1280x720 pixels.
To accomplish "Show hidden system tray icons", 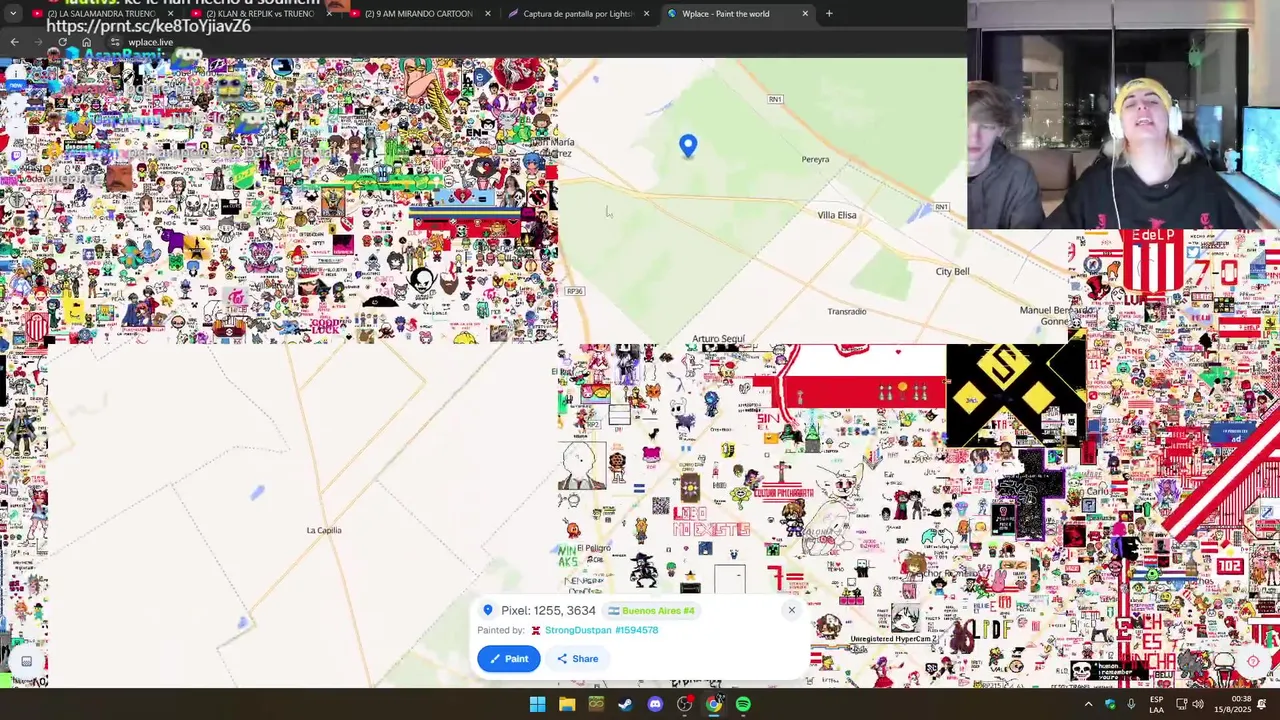I will click(x=1088, y=704).
